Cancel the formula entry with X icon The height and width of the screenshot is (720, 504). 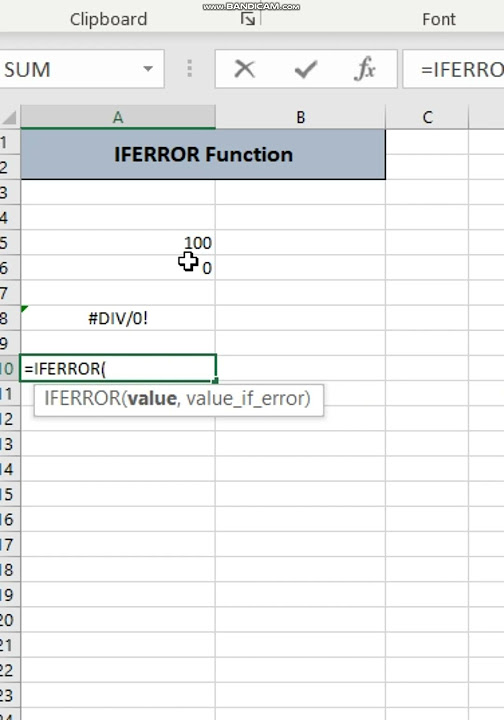[x=244, y=69]
